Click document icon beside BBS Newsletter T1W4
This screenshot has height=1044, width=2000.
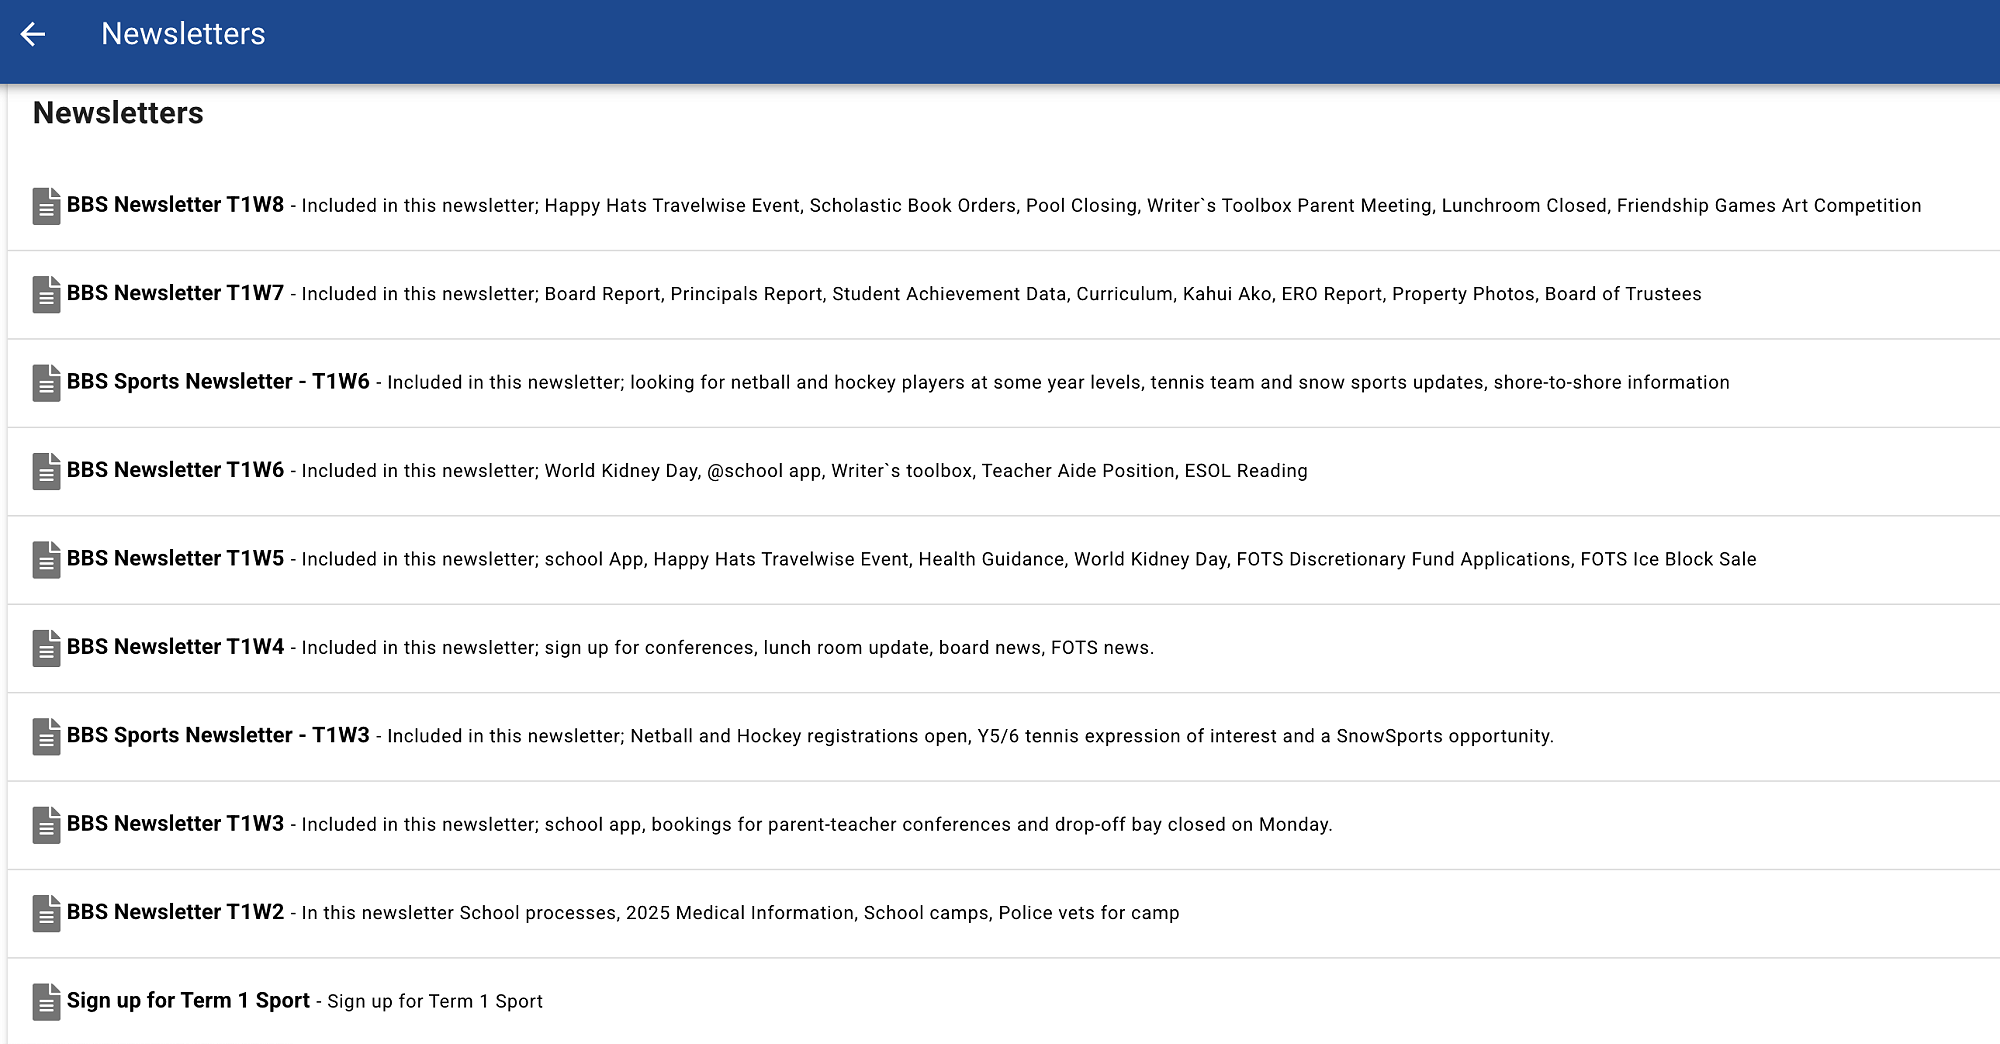click(x=46, y=648)
